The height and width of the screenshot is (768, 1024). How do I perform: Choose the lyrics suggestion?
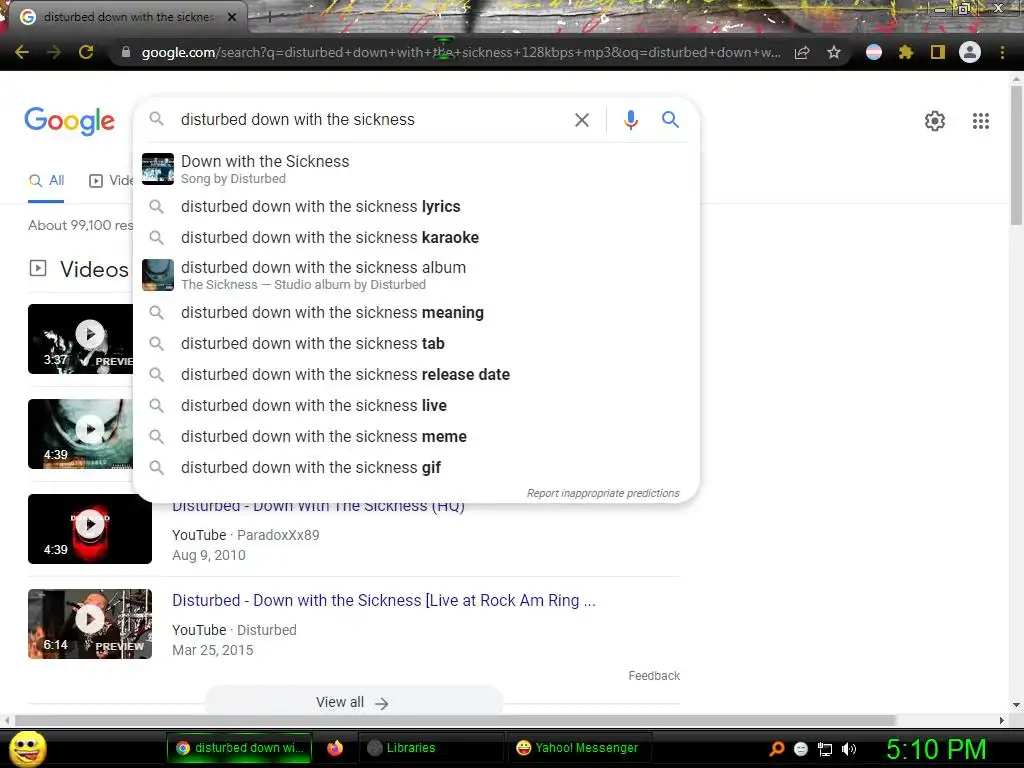[416, 206]
